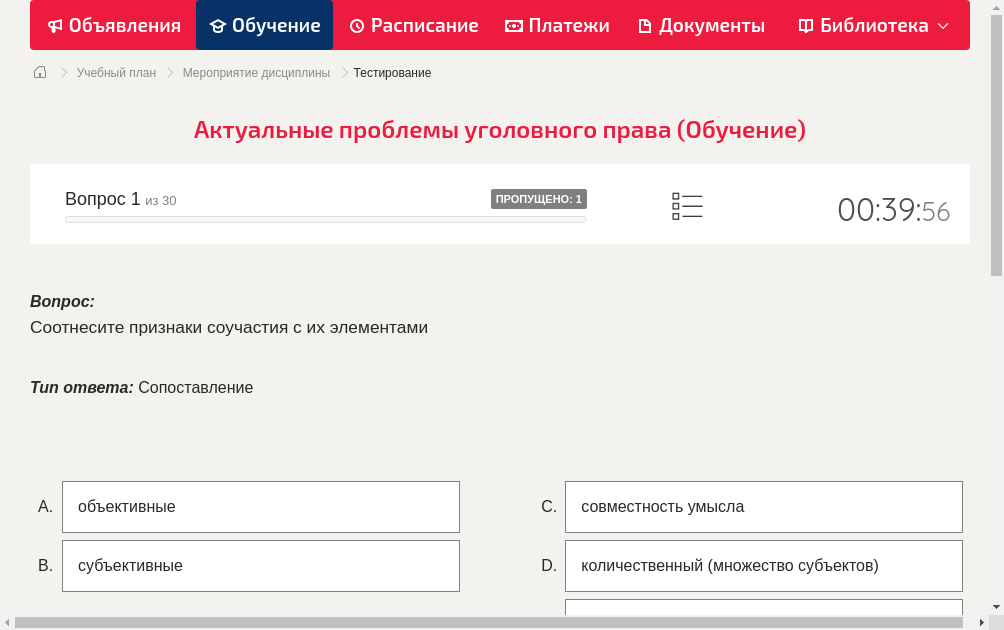Viewport: 1004px width, 630px height.
Task: Select answer option D количественный множество субъектов
Action: pyautogui.click(x=763, y=565)
